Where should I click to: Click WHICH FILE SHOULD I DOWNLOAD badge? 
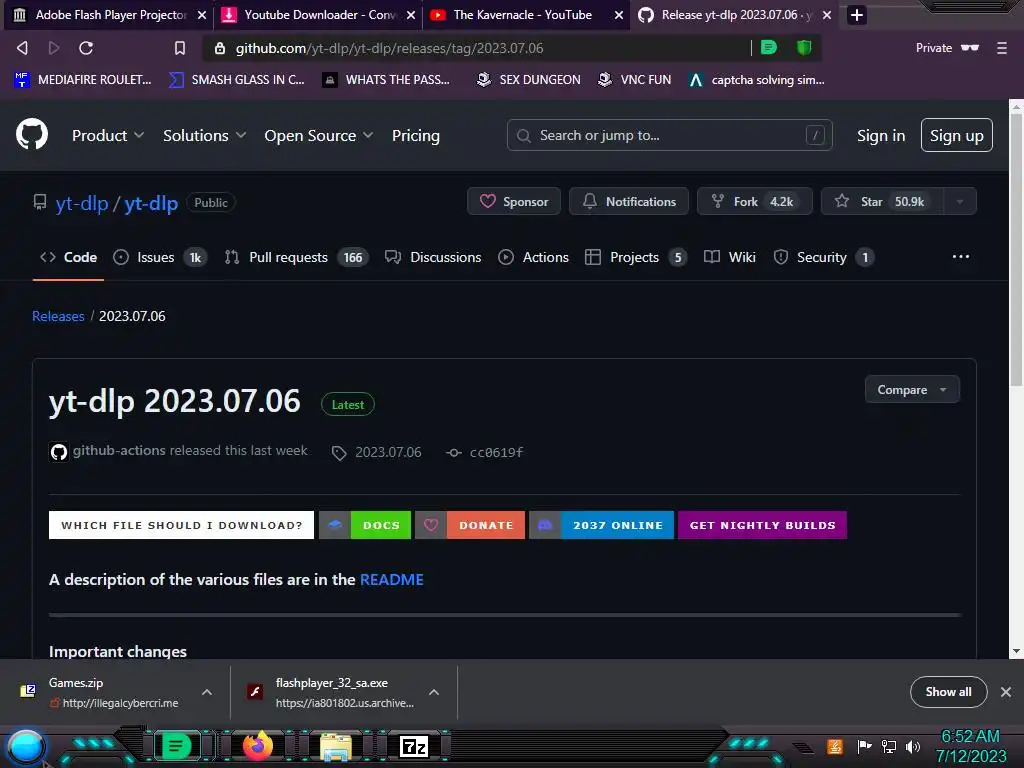(181, 525)
